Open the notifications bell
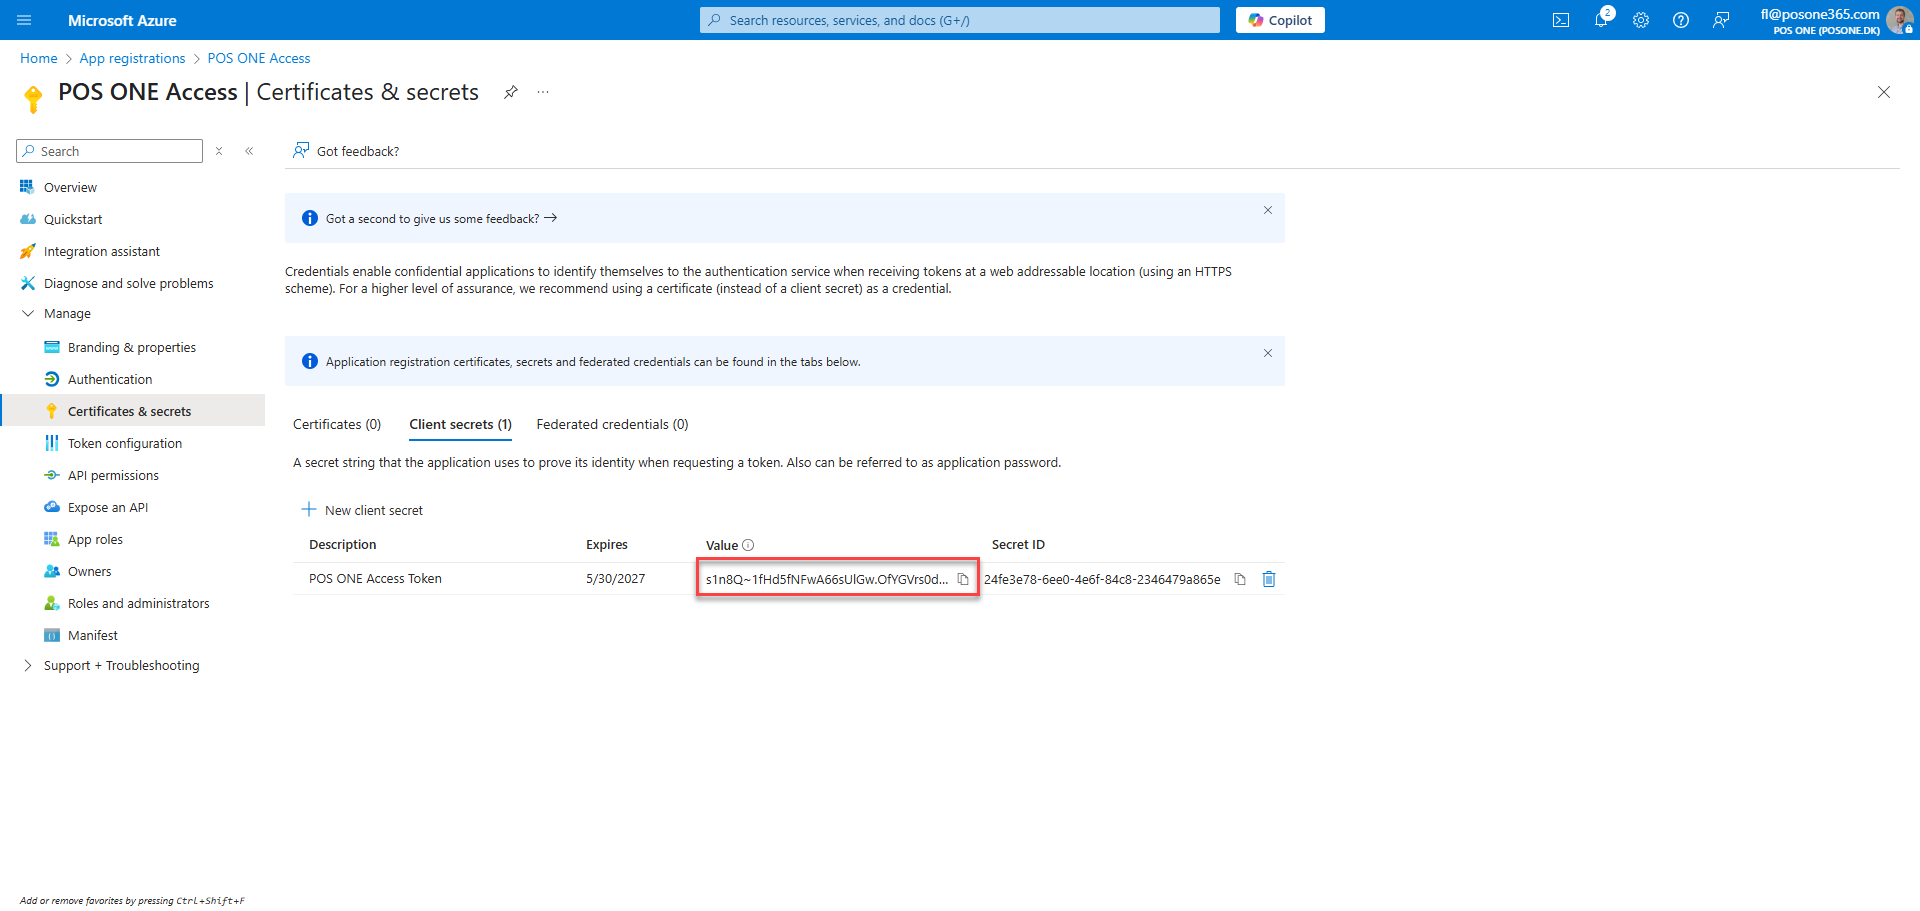This screenshot has height=911, width=1920. pyautogui.click(x=1601, y=20)
